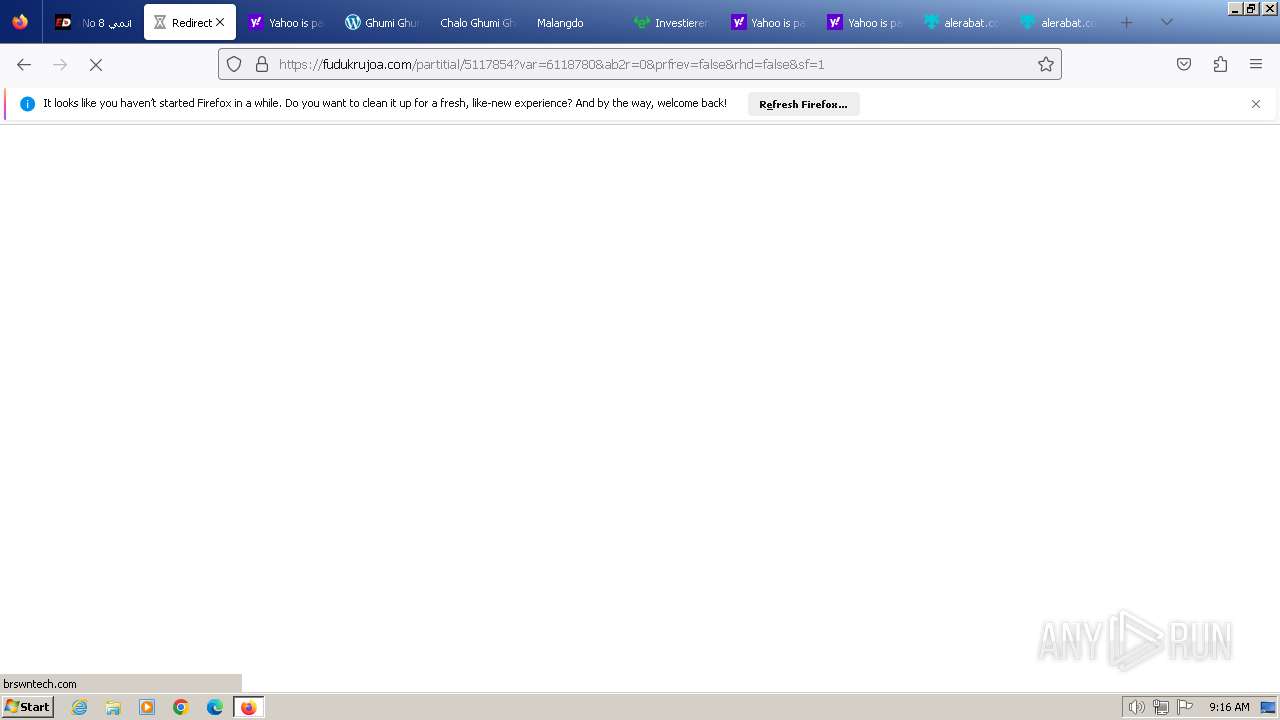Image resolution: width=1280 pixels, height=720 pixels.
Task: Switch to the Investieren tab
Action: pos(671,22)
